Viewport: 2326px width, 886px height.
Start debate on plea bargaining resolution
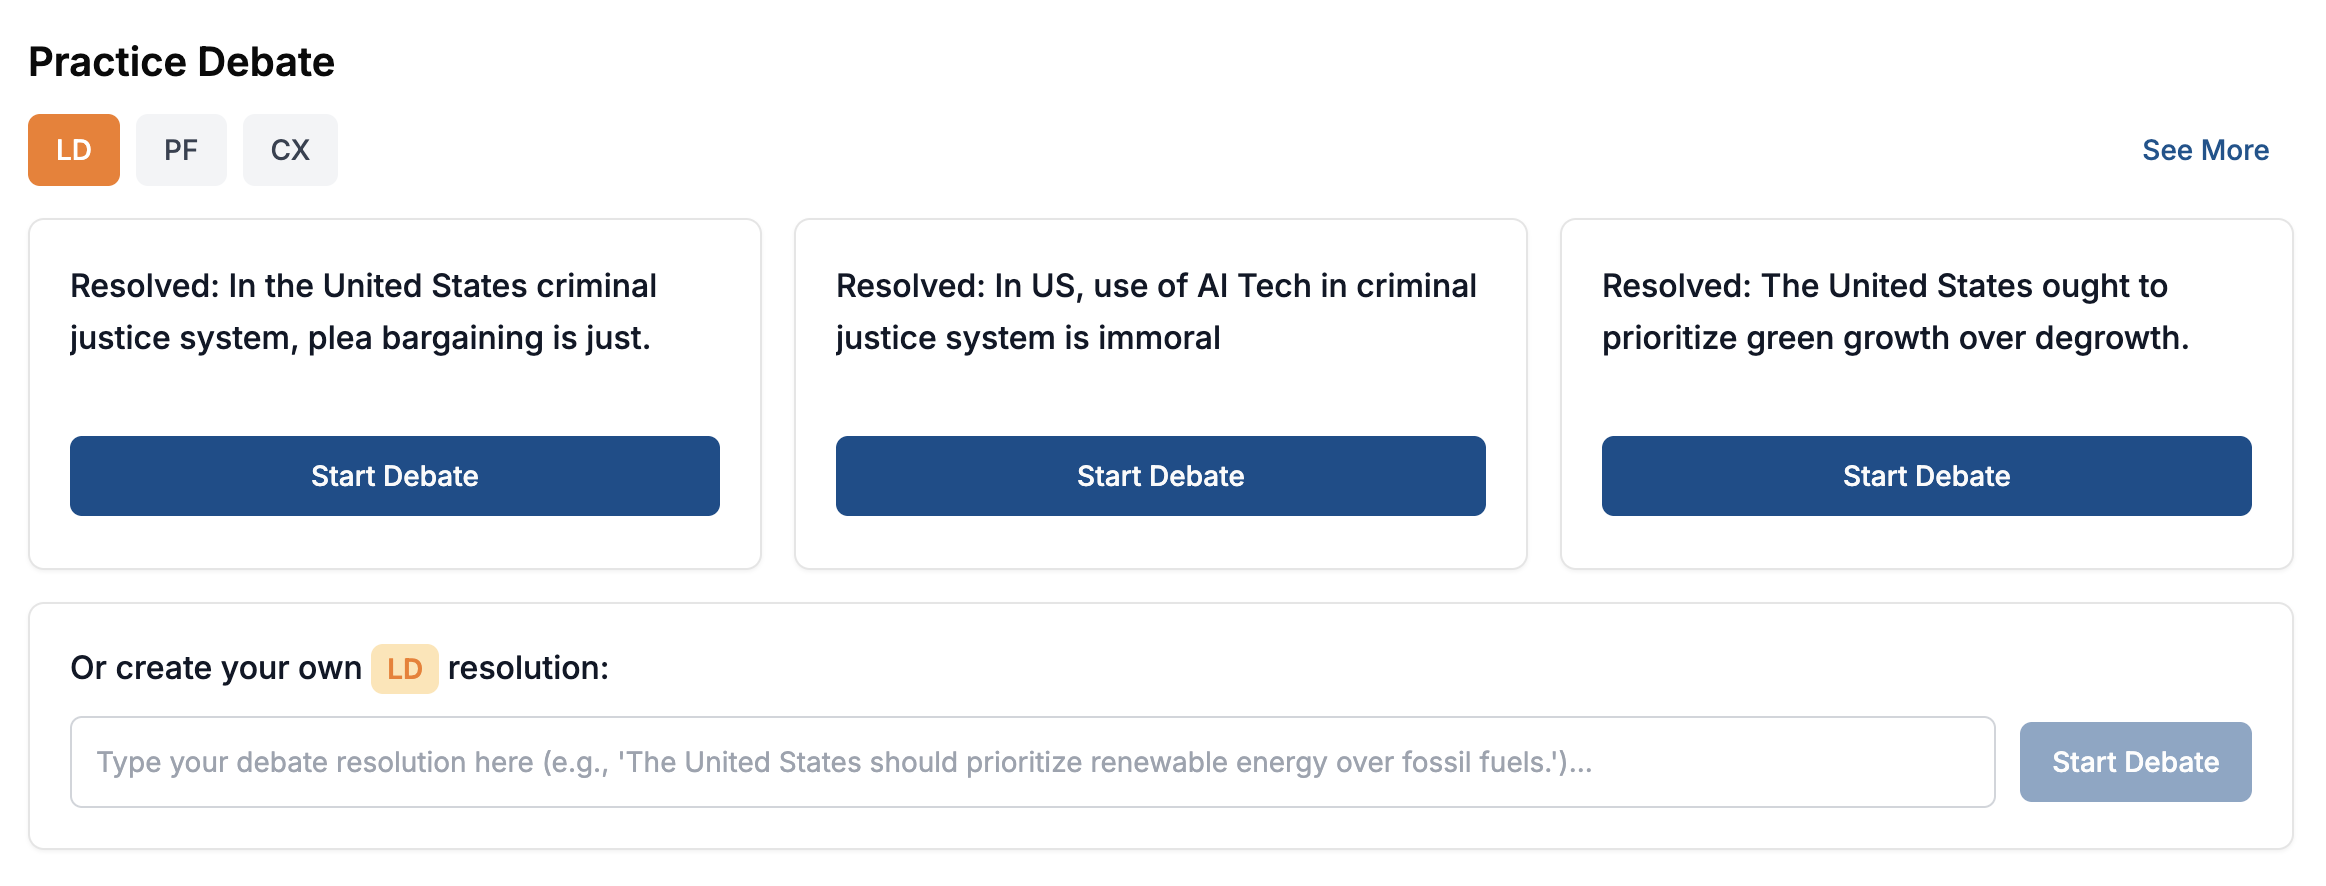pyautogui.click(x=394, y=476)
